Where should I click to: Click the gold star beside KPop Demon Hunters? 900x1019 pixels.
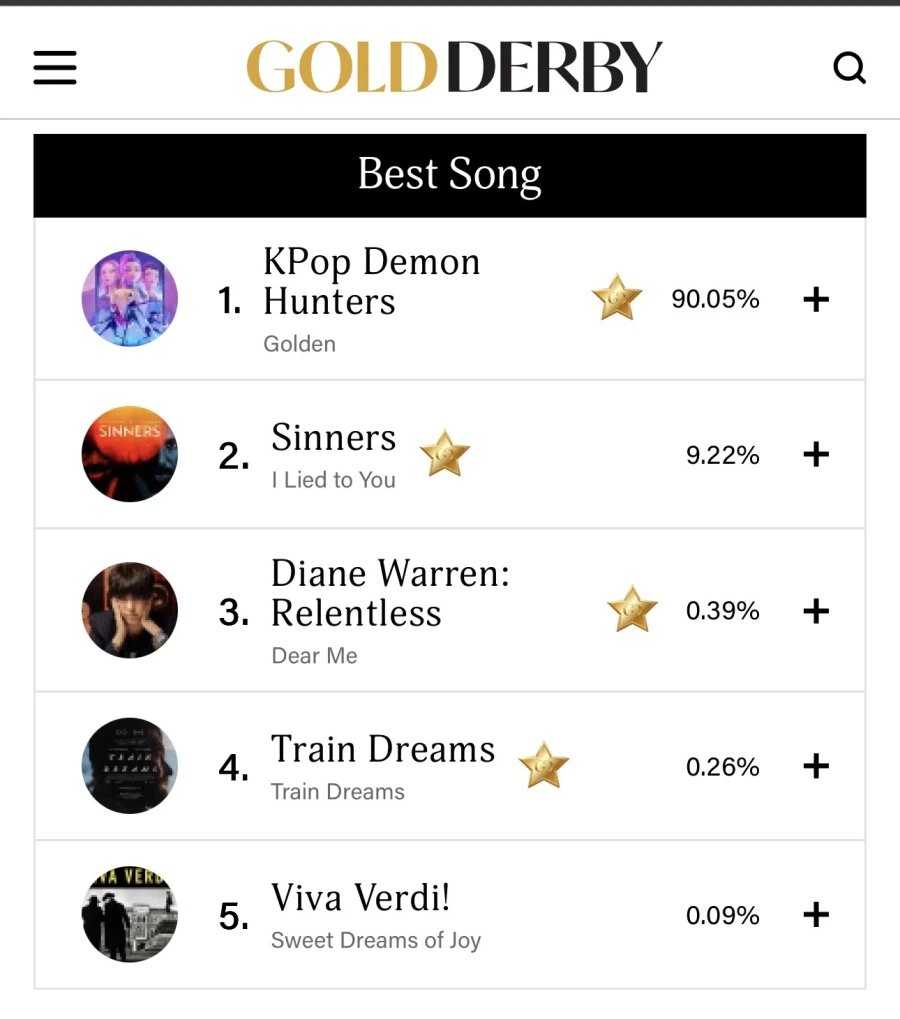616,298
